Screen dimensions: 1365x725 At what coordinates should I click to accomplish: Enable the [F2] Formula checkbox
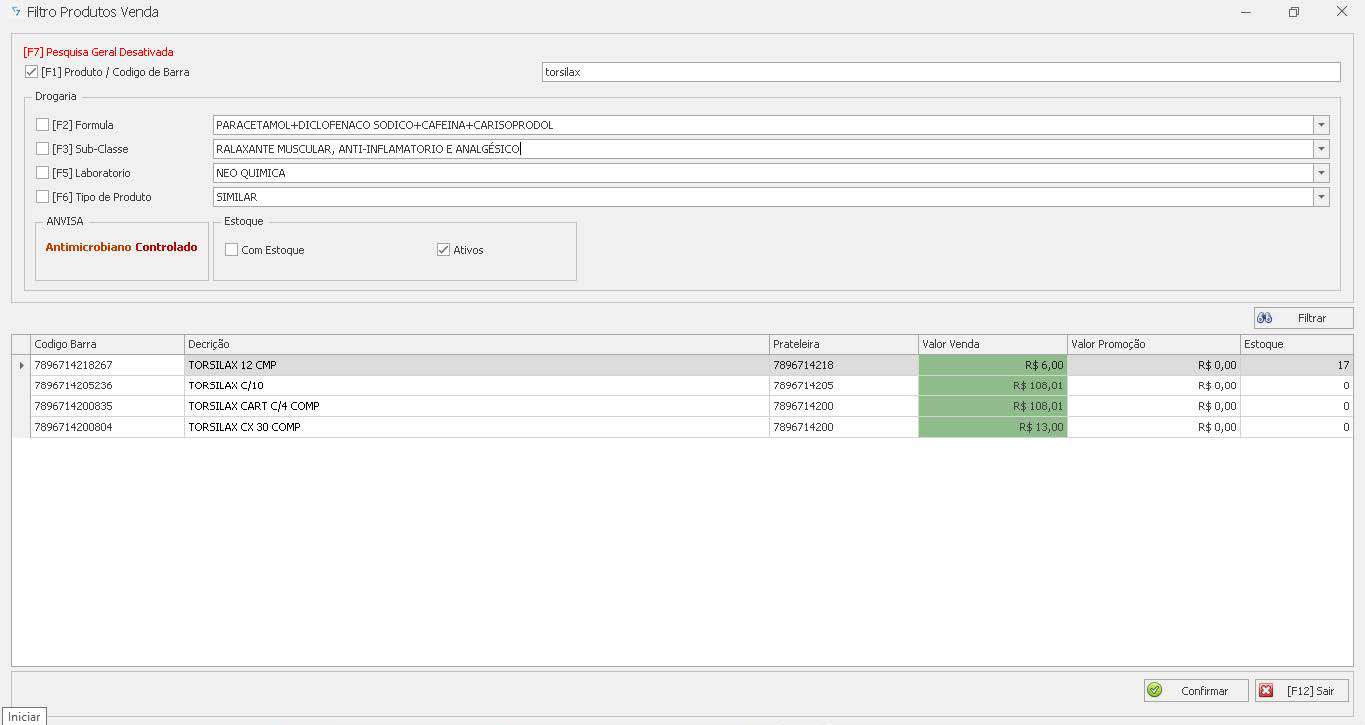click(42, 125)
